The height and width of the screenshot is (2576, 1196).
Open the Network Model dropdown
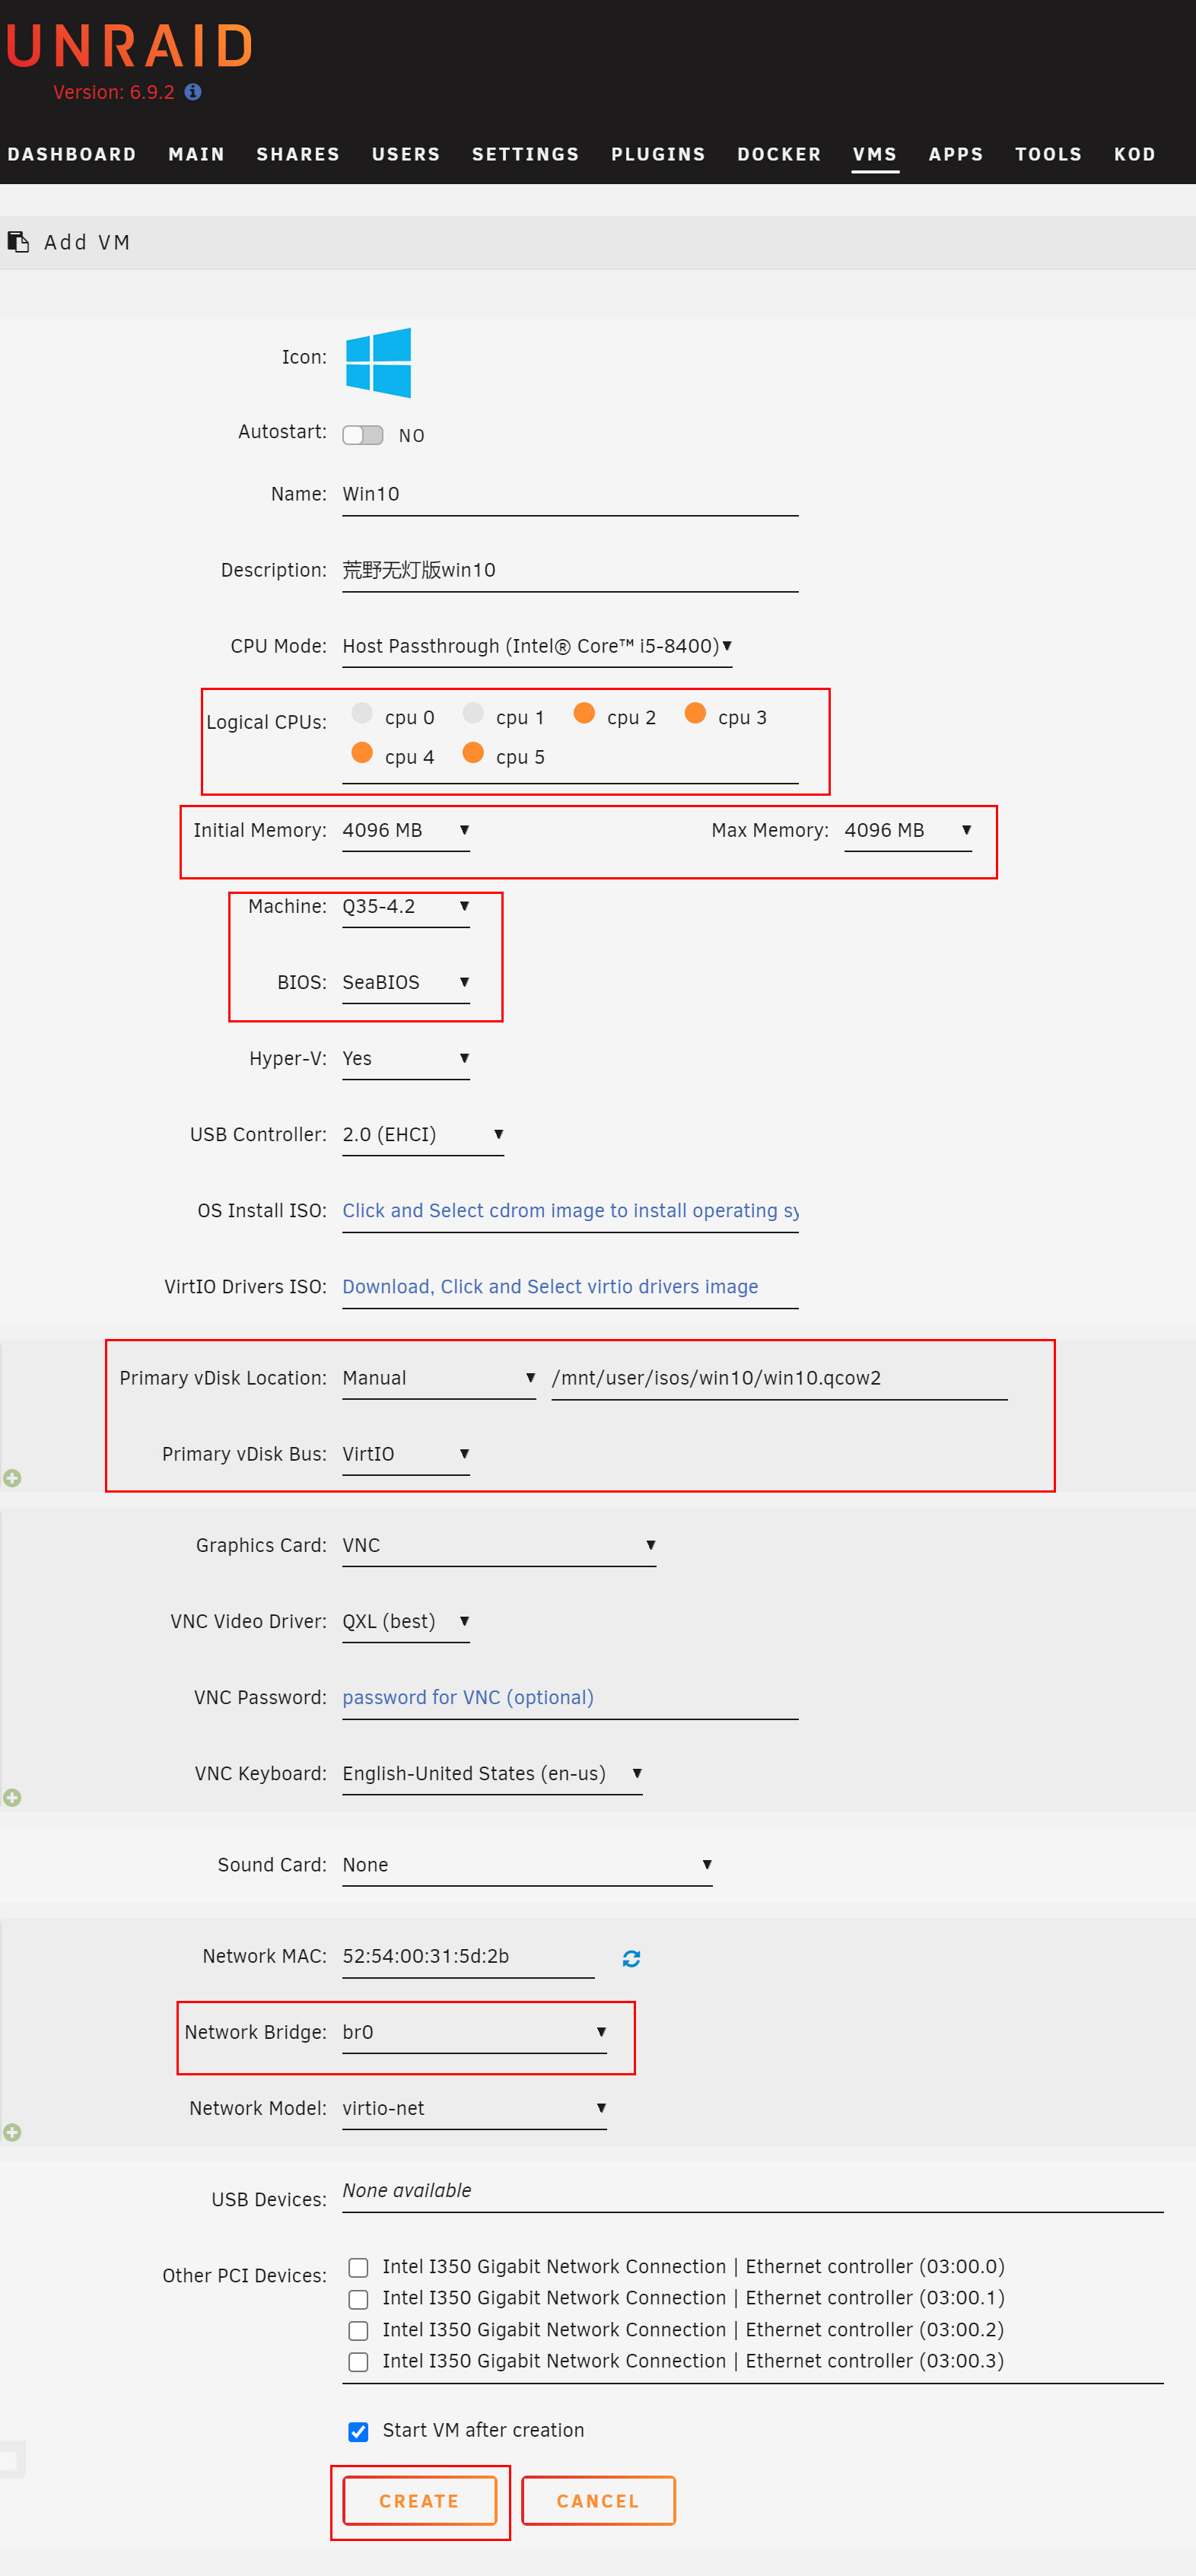(474, 2109)
